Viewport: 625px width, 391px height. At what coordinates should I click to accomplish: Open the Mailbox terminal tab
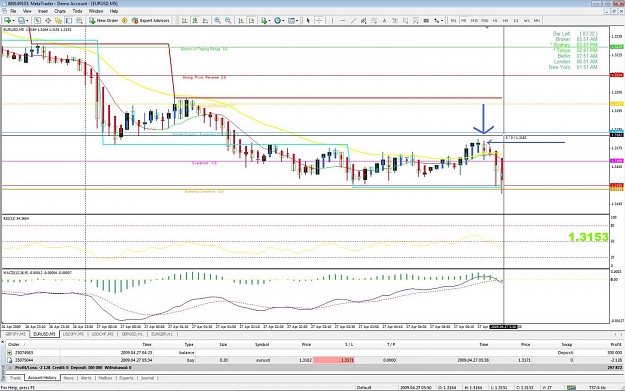tap(105, 378)
